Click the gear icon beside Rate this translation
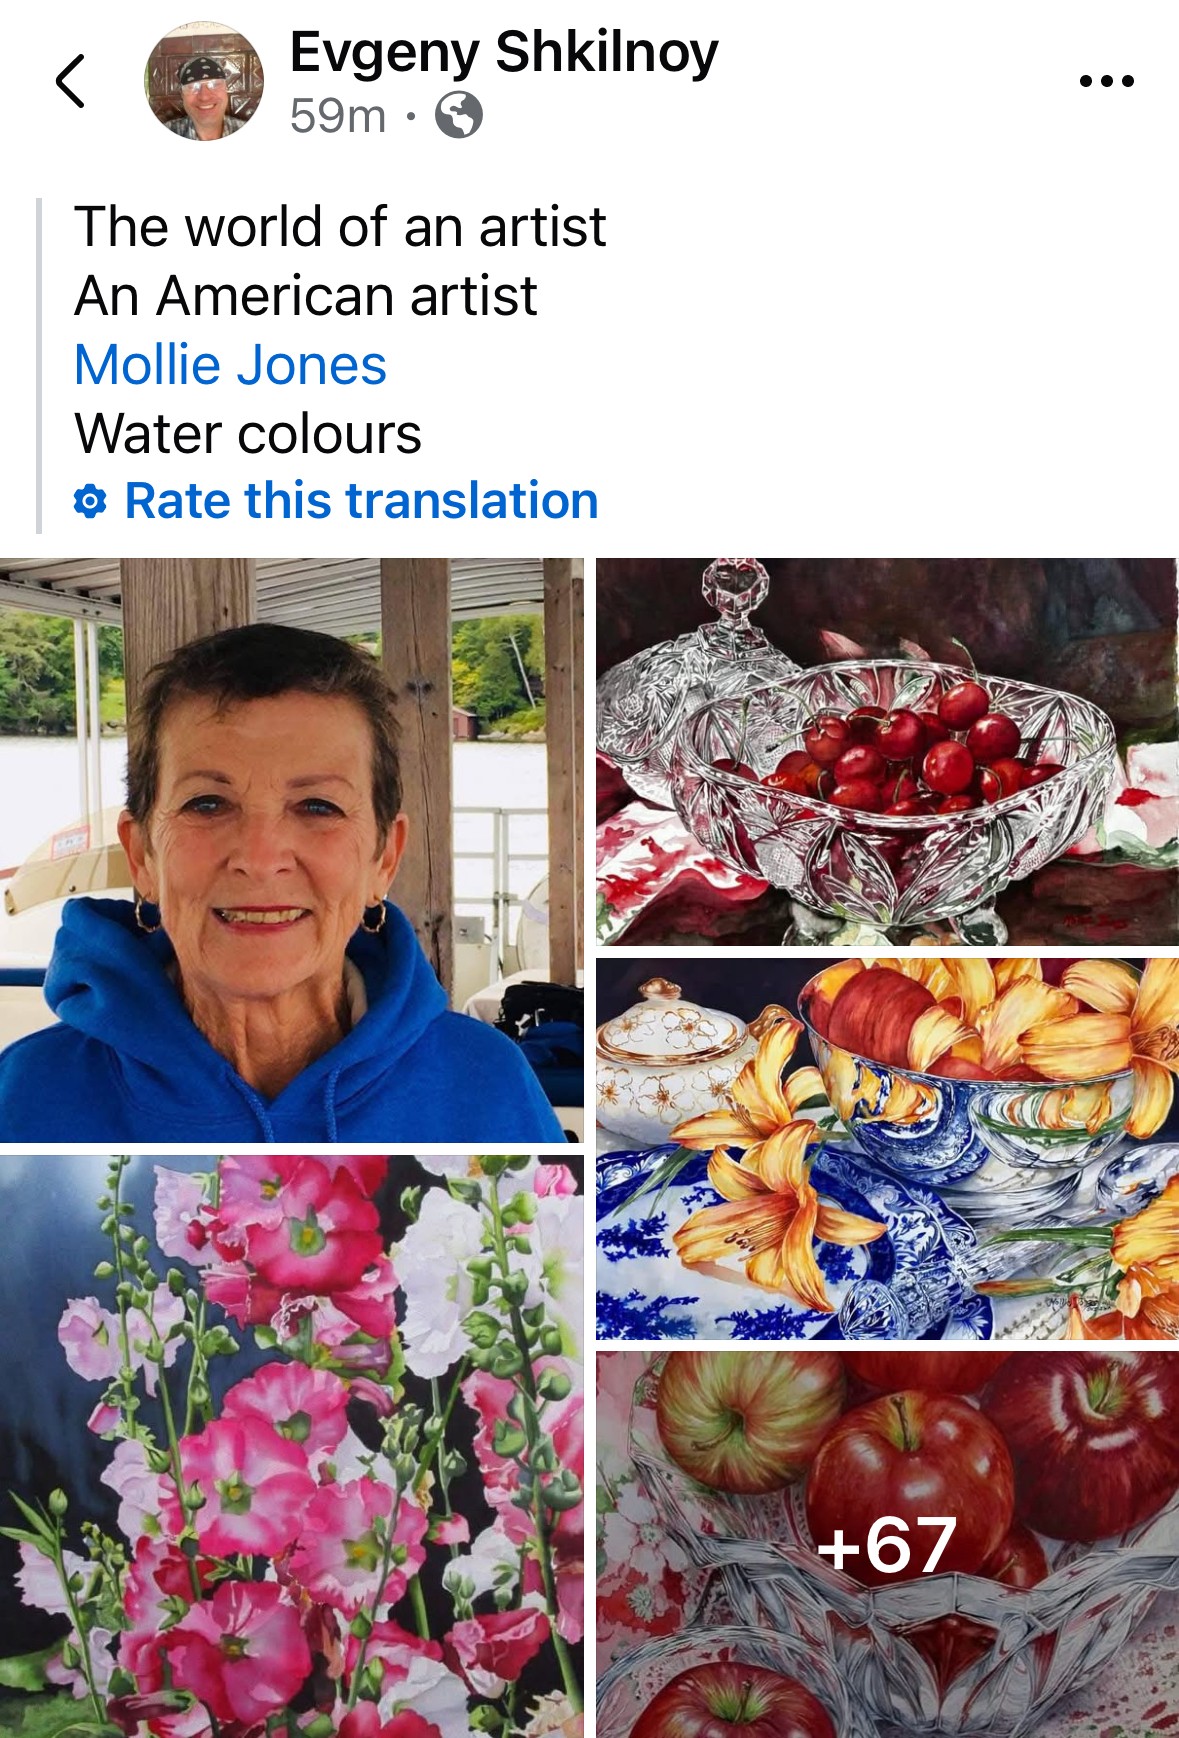The height and width of the screenshot is (1738, 1179). point(90,501)
